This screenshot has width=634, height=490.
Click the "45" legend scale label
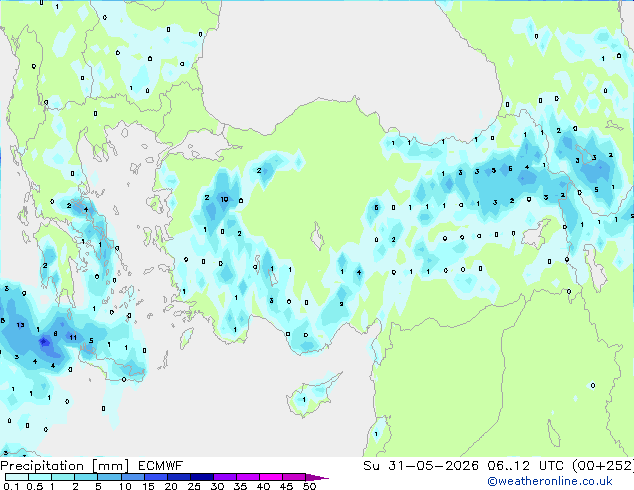pyautogui.click(x=286, y=486)
